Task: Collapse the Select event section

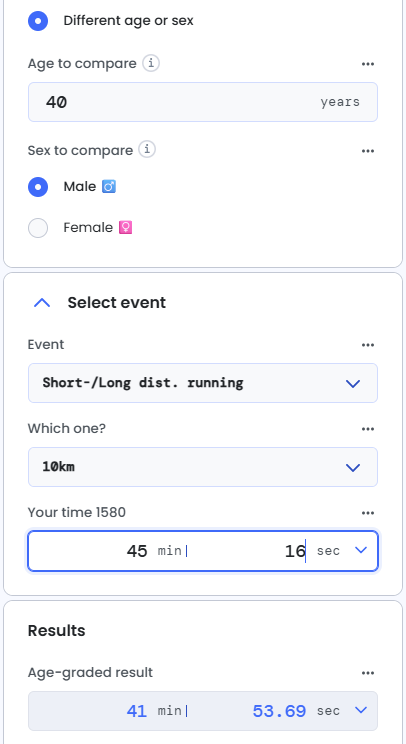Action: click(x=42, y=303)
